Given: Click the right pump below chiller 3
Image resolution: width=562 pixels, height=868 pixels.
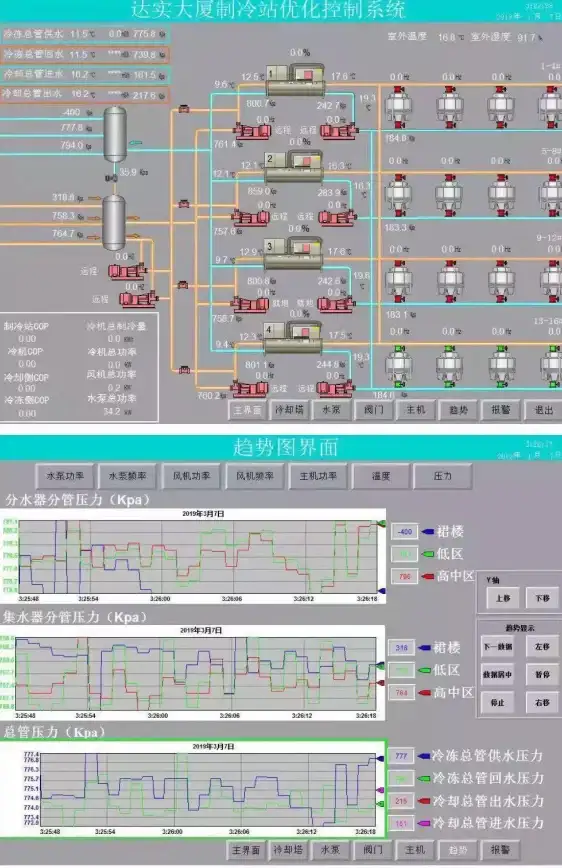Looking at the screenshot, I should coord(336,303).
